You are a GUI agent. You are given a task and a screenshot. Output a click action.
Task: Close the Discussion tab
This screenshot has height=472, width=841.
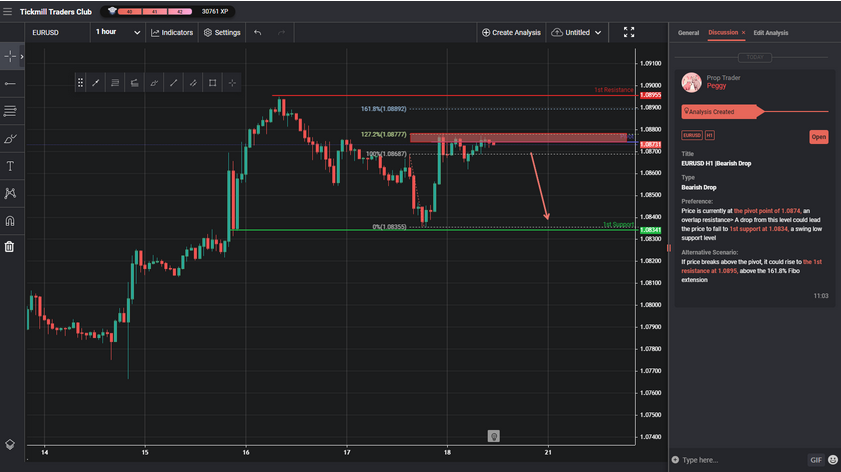point(743,33)
